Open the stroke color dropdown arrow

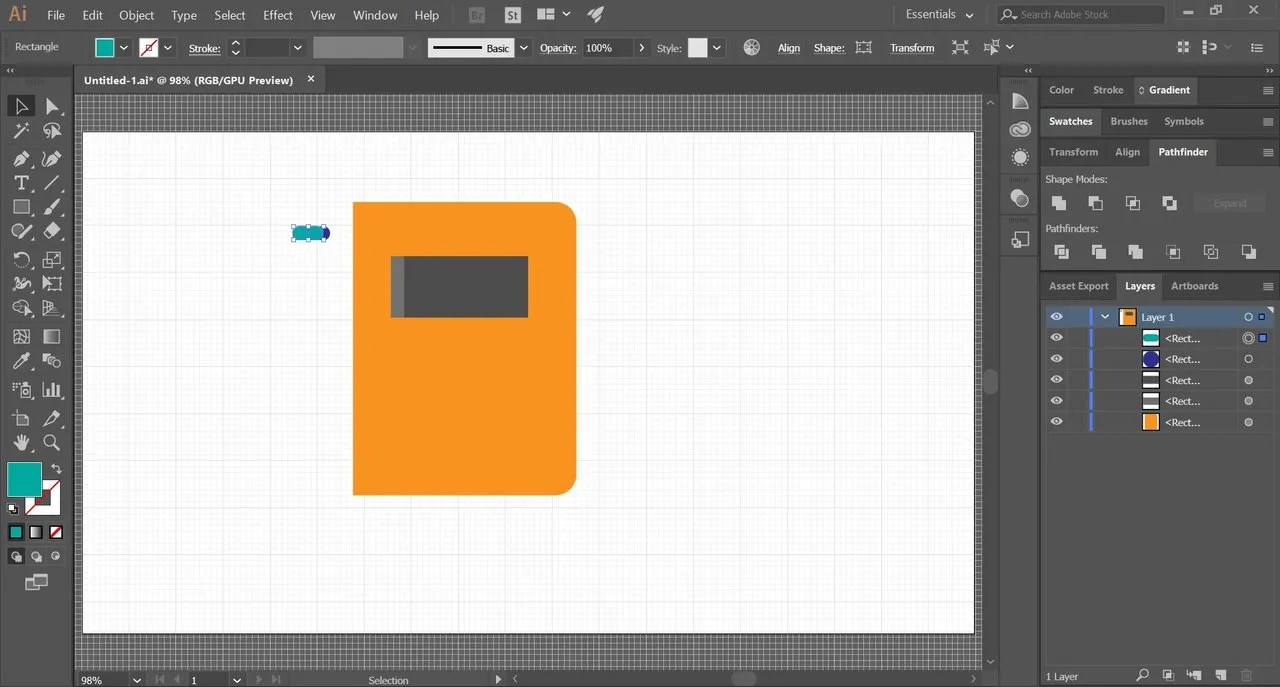(x=168, y=47)
